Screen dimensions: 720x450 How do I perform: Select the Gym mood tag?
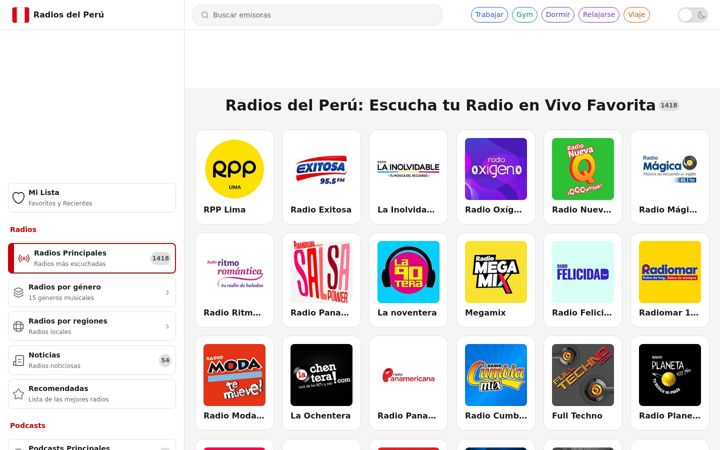[x=524, y=15]
